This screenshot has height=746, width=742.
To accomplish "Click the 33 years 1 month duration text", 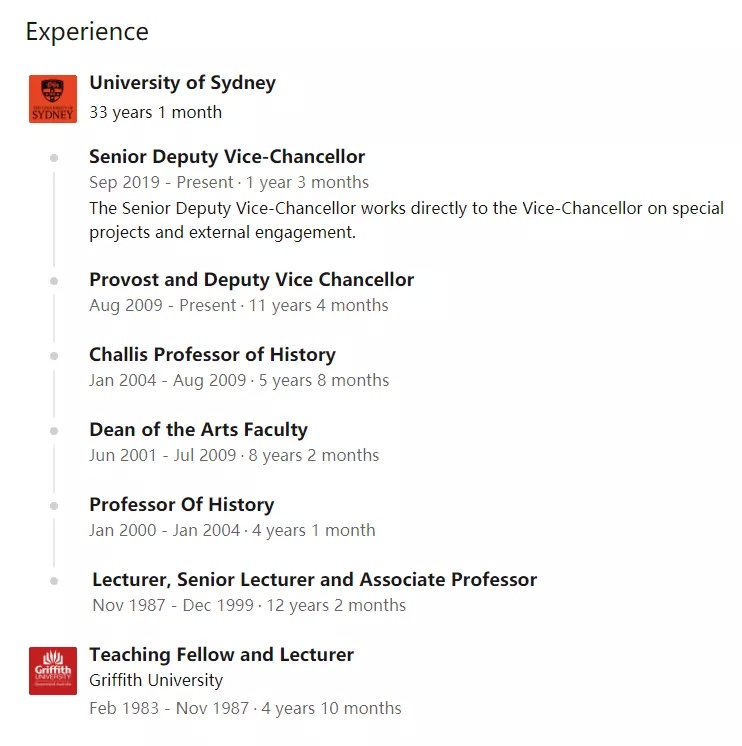I will click(156, 113).
